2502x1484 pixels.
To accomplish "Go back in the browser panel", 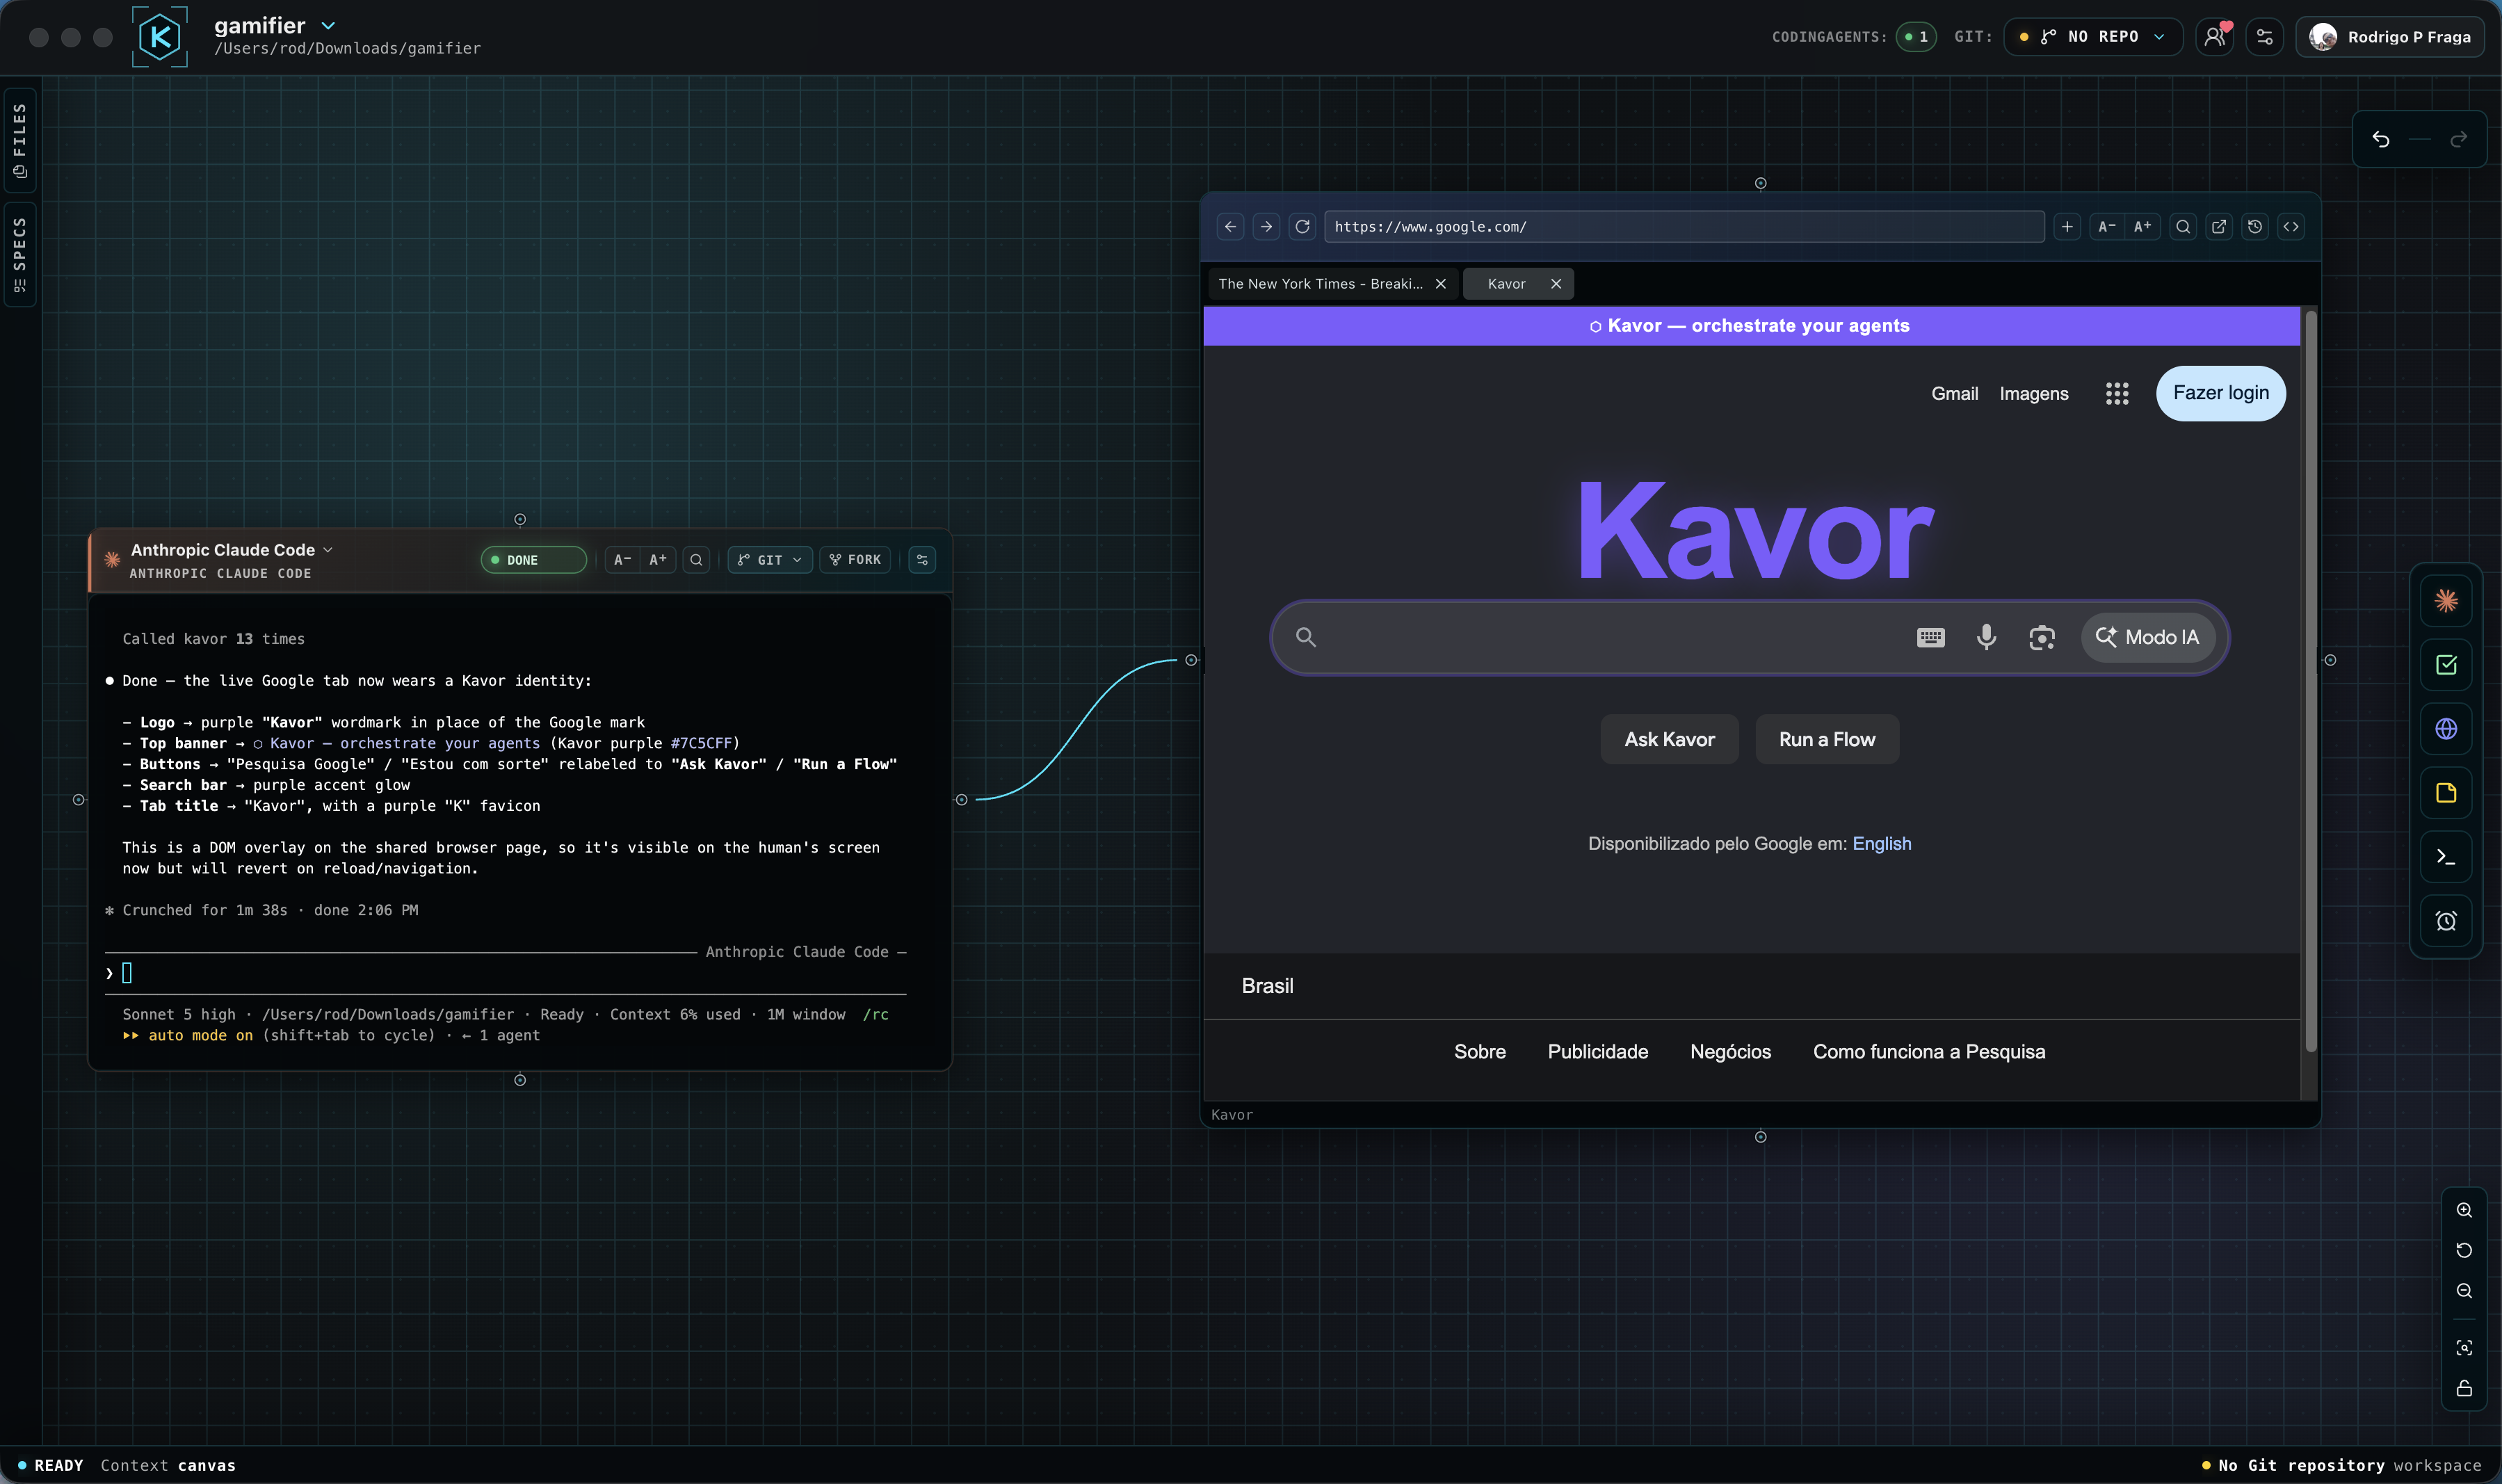I will click(1230, 227).
